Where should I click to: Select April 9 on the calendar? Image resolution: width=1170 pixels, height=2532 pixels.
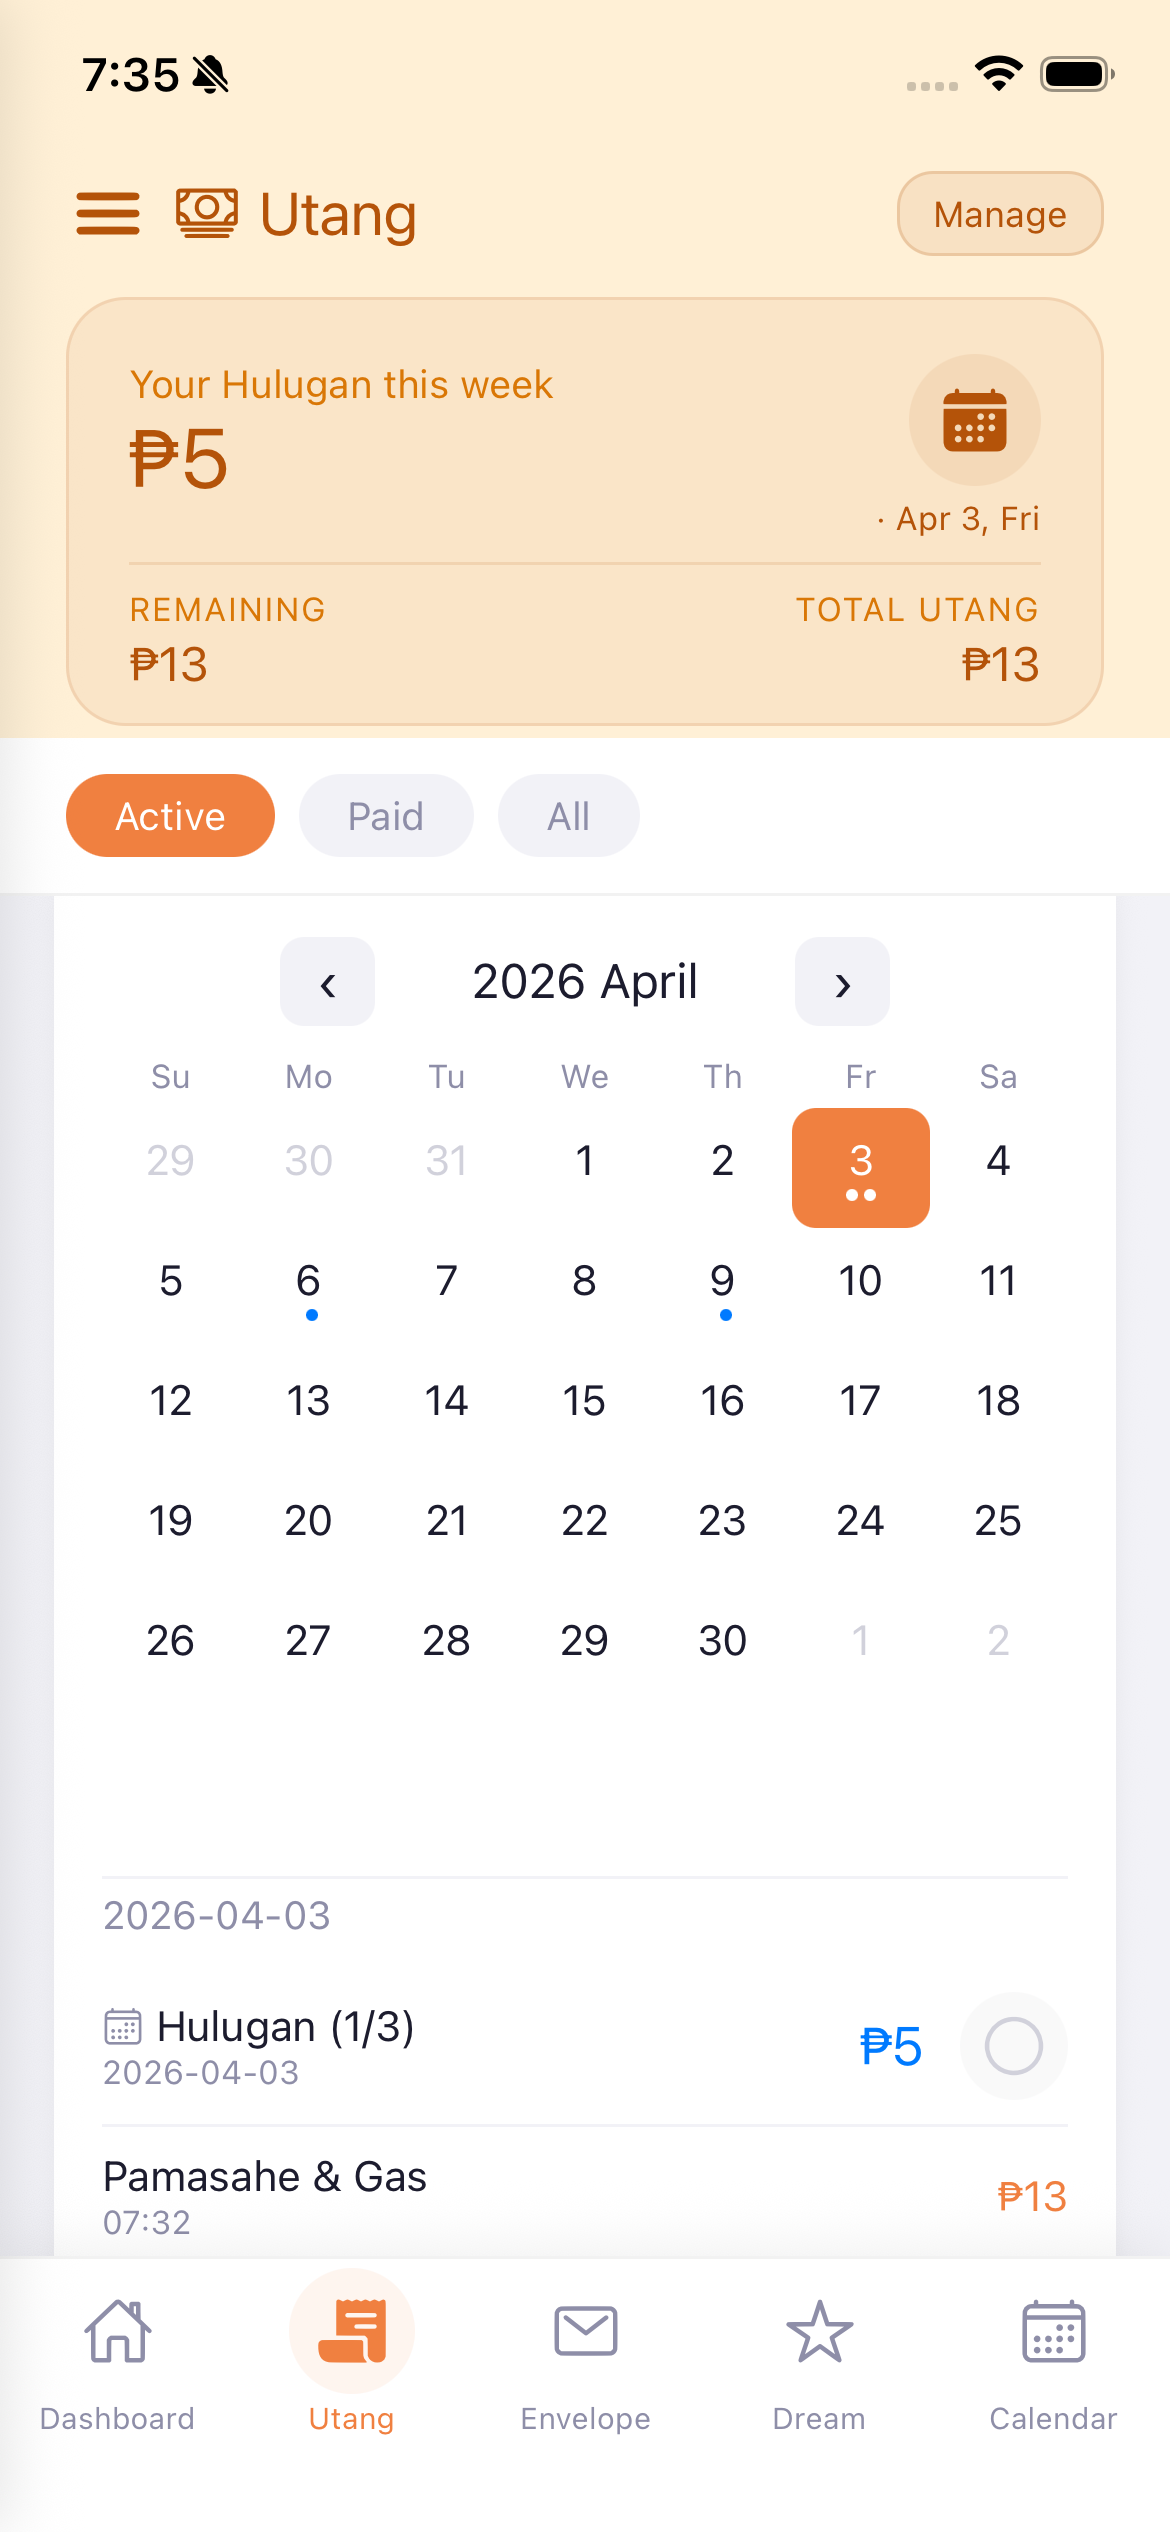[722, 1284]
